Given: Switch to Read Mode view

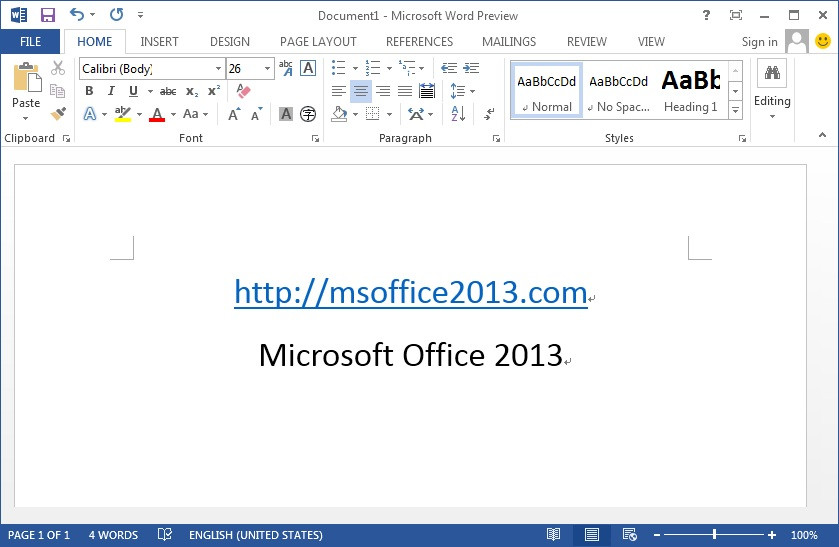Looking at the screenshot, I should 553,534.
